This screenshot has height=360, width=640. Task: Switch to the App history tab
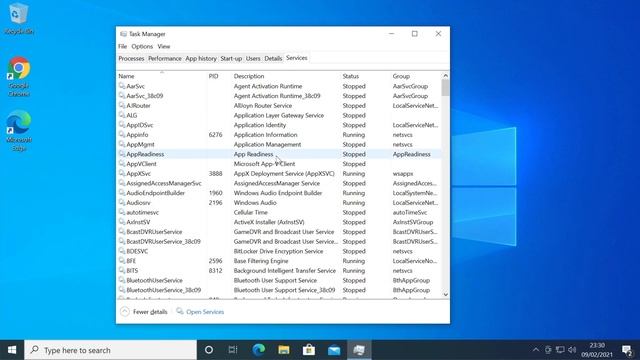[x=201, y=58]
